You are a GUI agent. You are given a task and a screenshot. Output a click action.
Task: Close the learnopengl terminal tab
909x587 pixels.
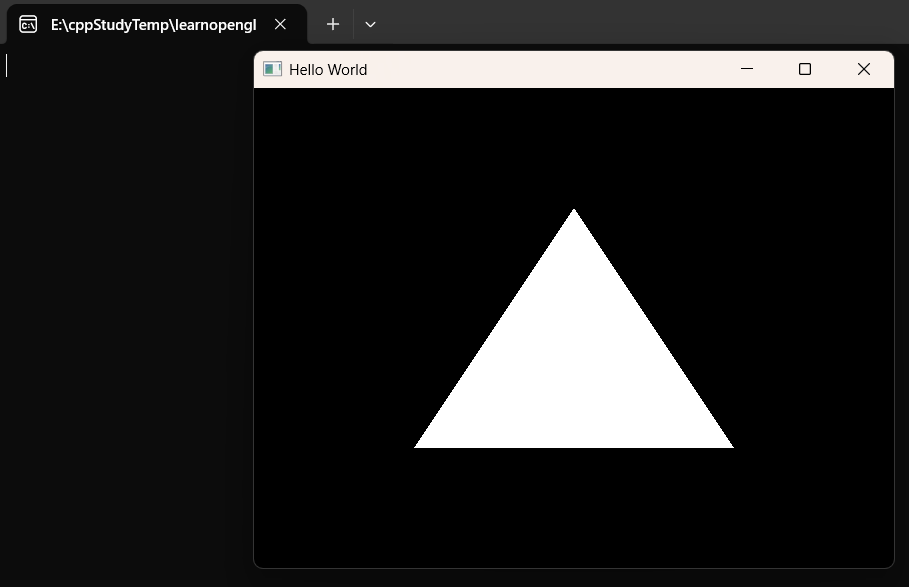[280, 24]
